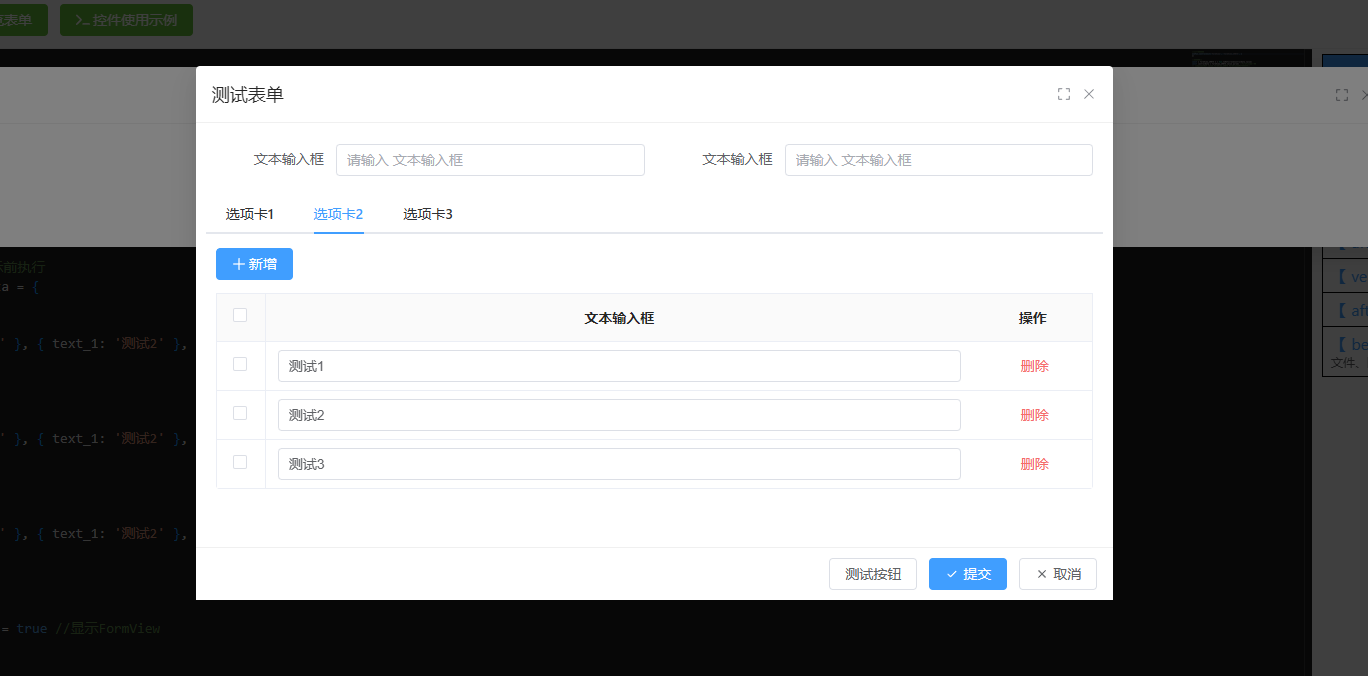1368x676 pixels.
Task: Cancel the dialog with 取消 button
Action: pyautogui.click(x=1057, y=574)
